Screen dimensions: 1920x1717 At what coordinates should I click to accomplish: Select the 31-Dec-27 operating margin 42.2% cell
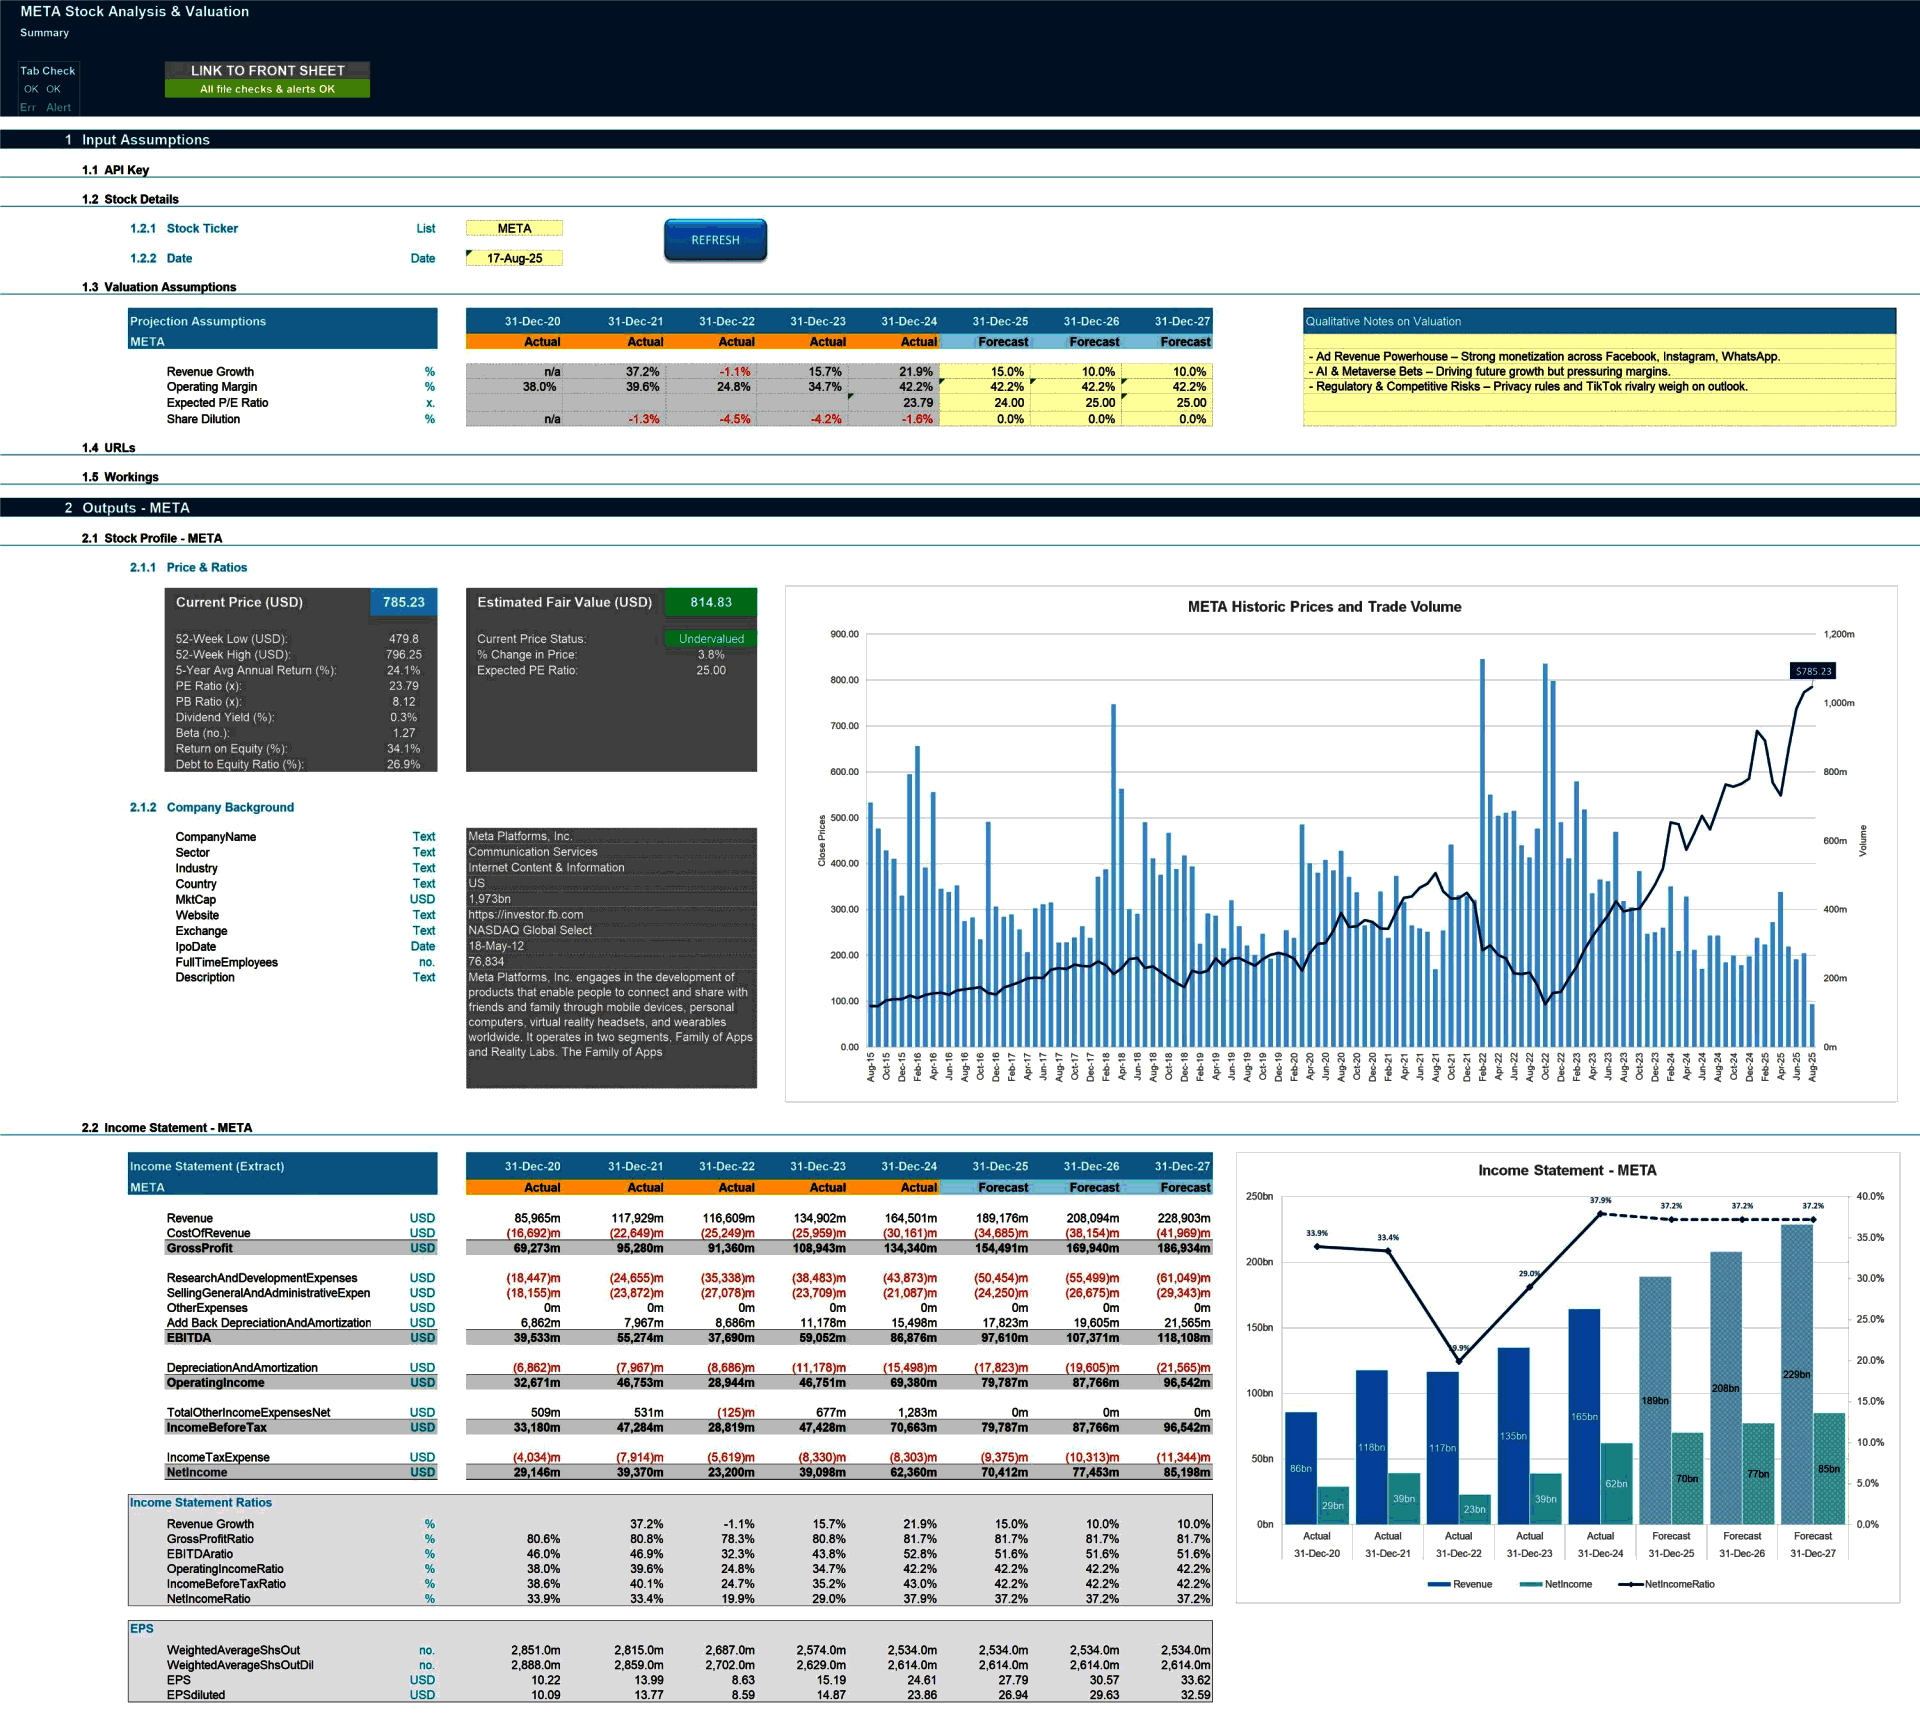(1167, 387)
